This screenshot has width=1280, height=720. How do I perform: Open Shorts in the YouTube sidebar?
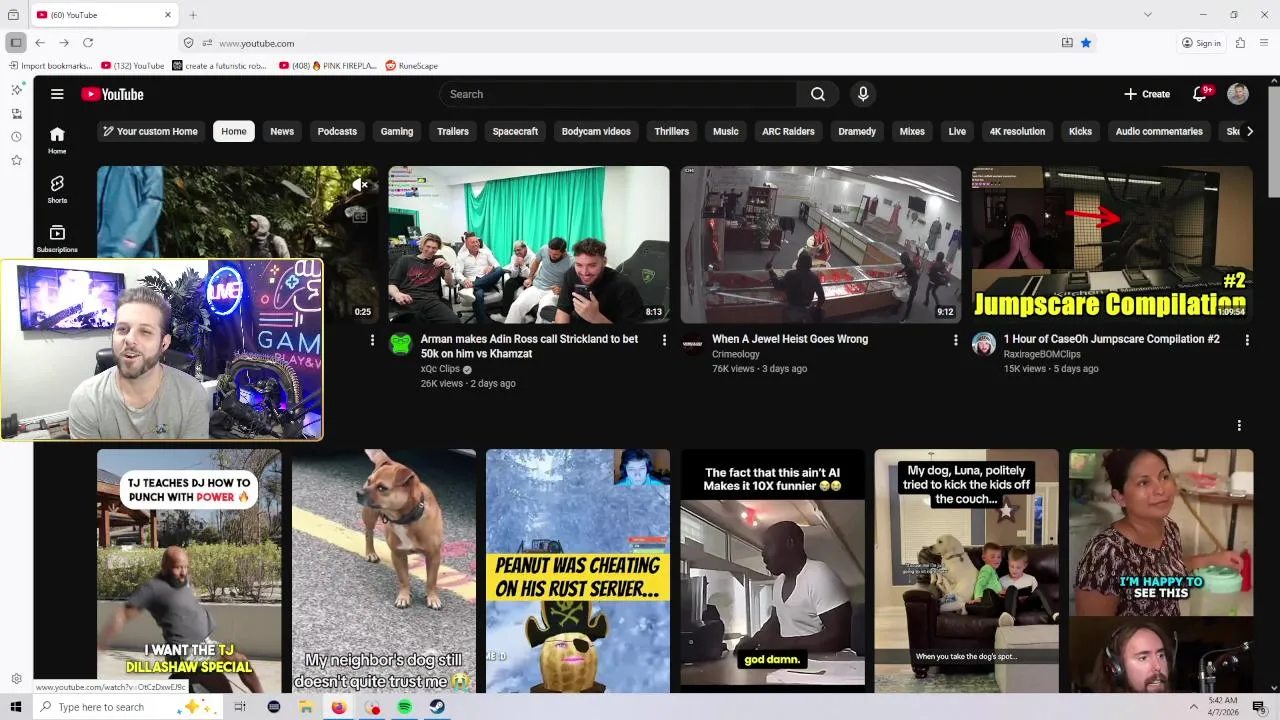point(57,189)
